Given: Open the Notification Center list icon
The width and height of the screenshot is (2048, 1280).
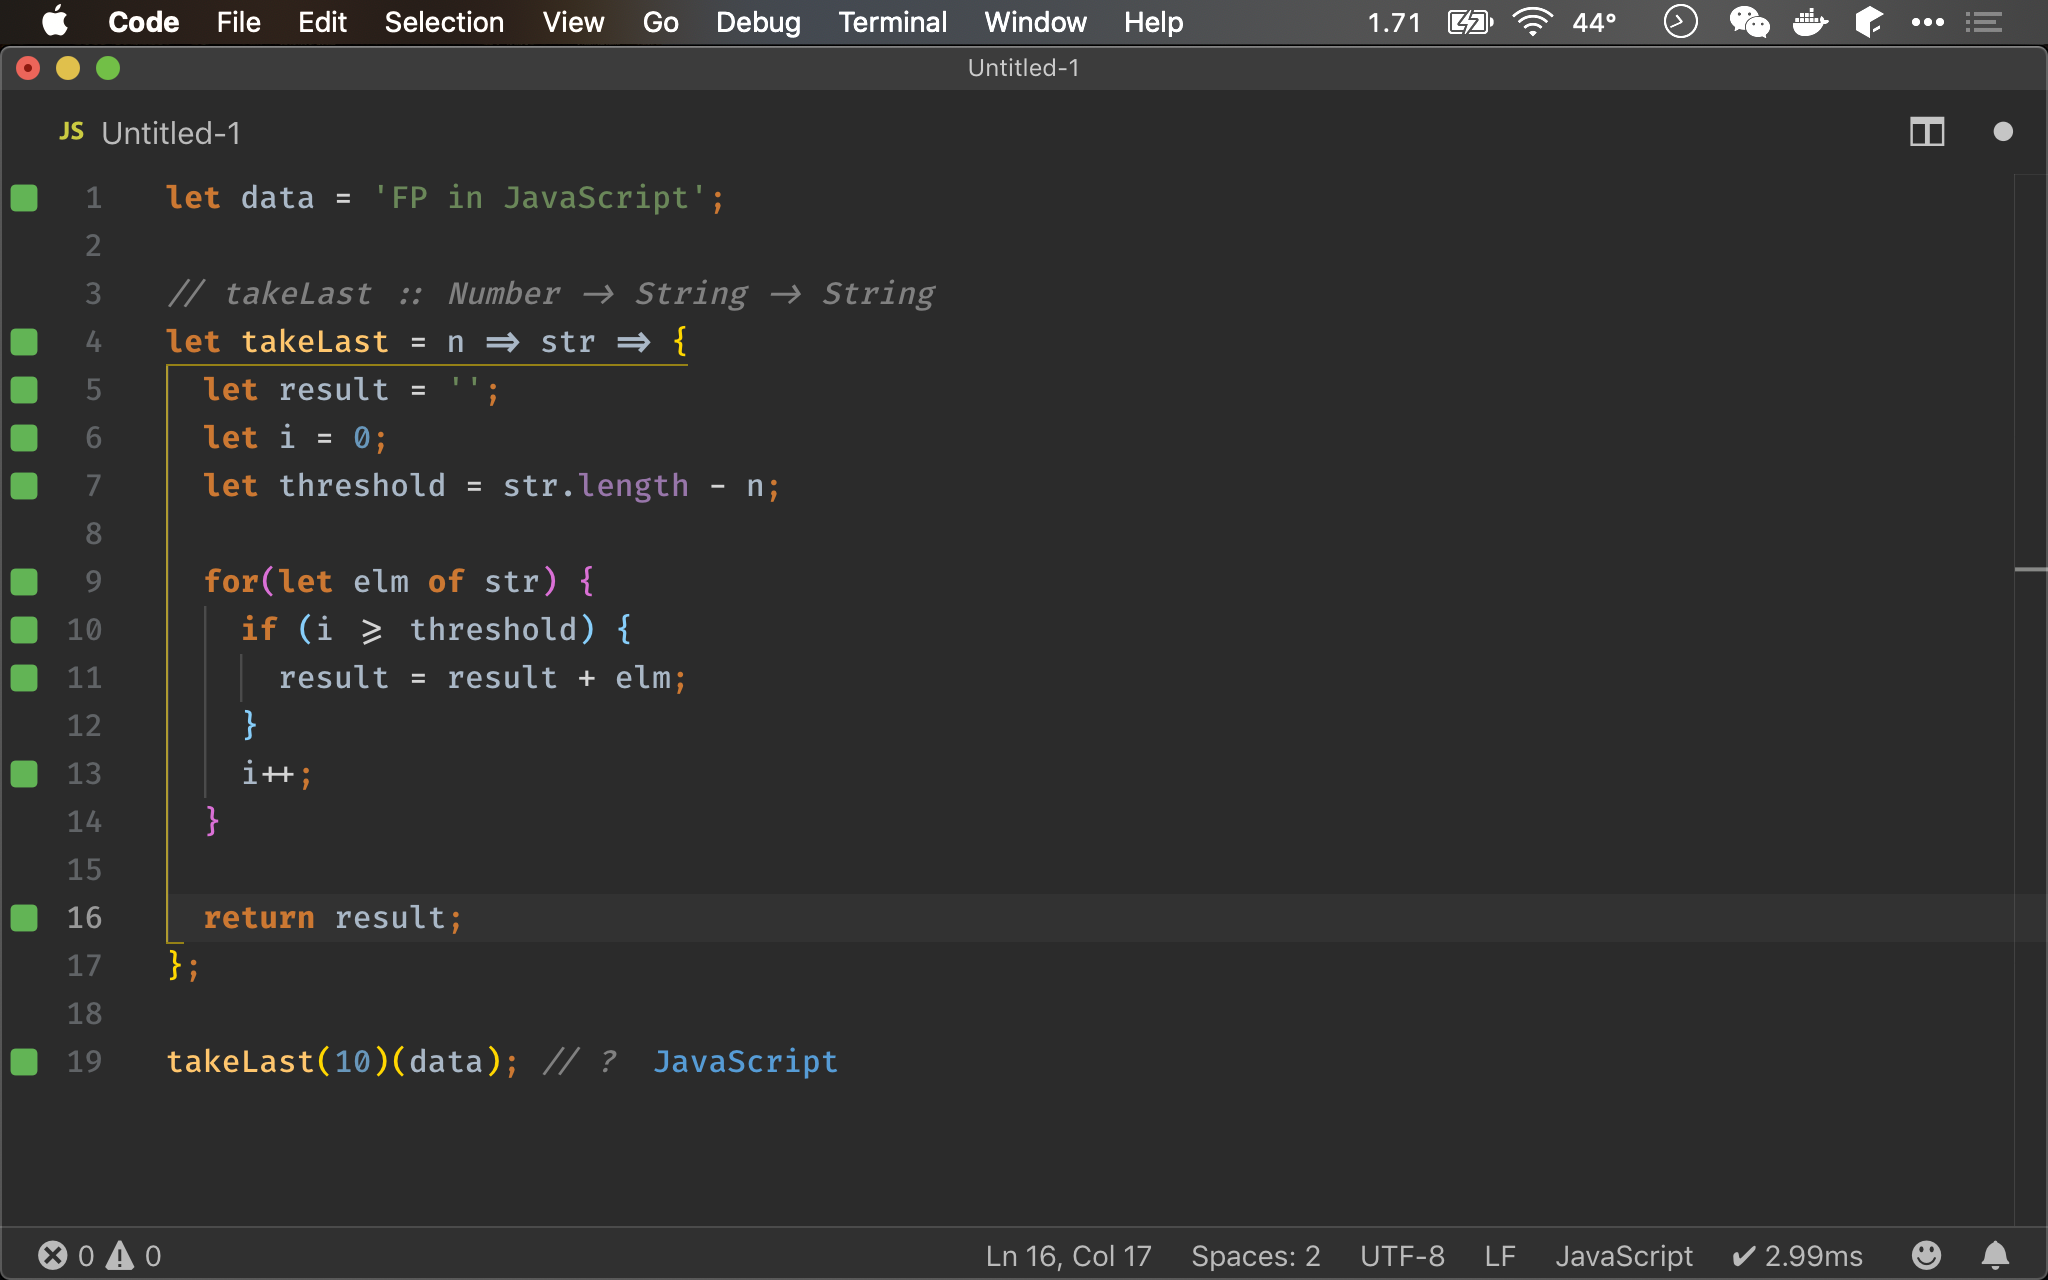Looking at the screenshot, I should point(1983,22).
